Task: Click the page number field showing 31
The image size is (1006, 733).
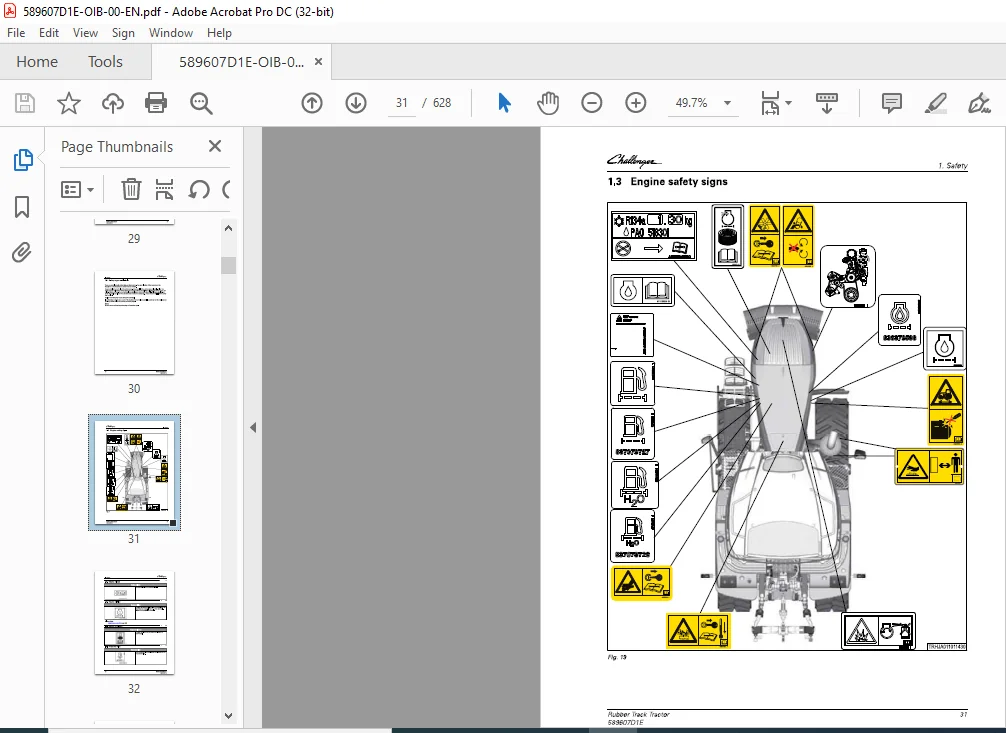Action: [x=402, y=103]
